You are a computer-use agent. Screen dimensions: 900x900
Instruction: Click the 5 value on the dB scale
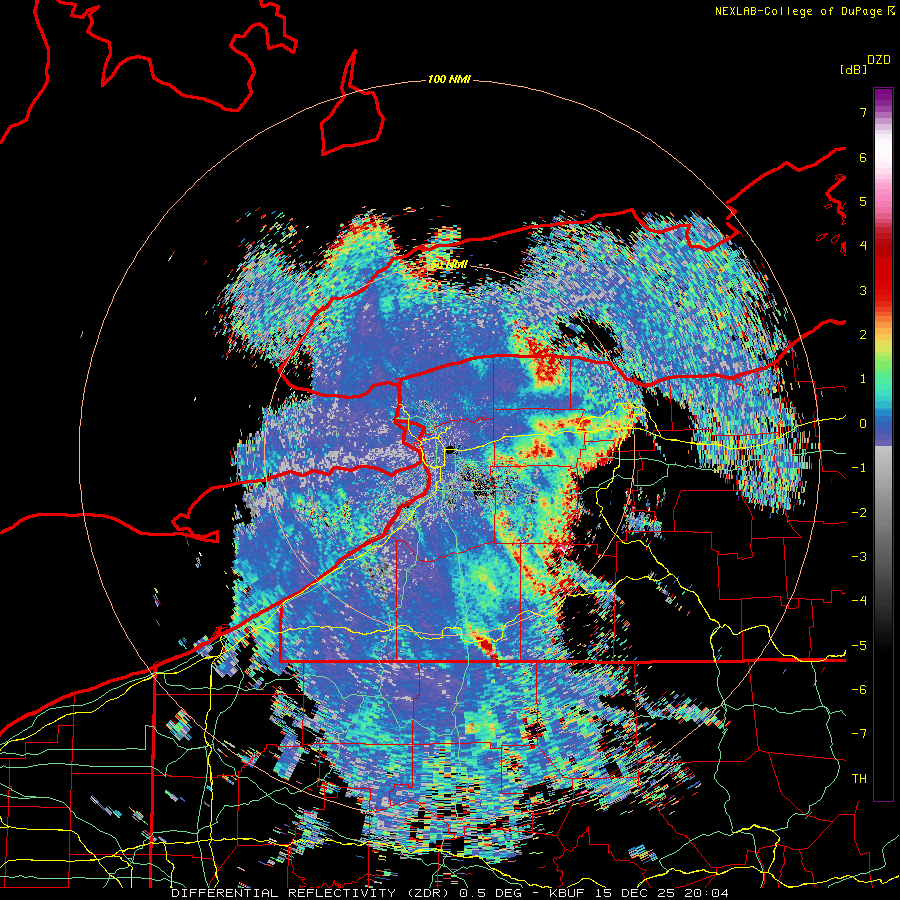863,201
